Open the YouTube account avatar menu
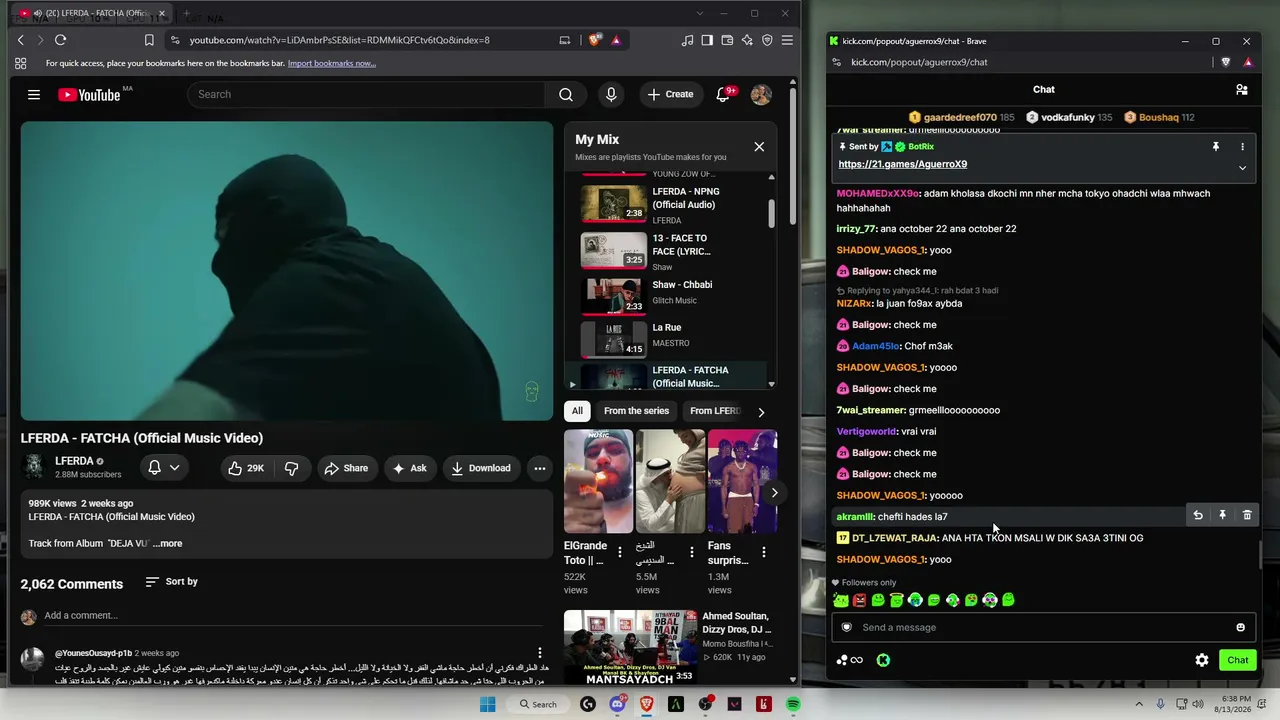Image resolution: width=1280 pixels, height=720 pixels. [x=761, y=94]
